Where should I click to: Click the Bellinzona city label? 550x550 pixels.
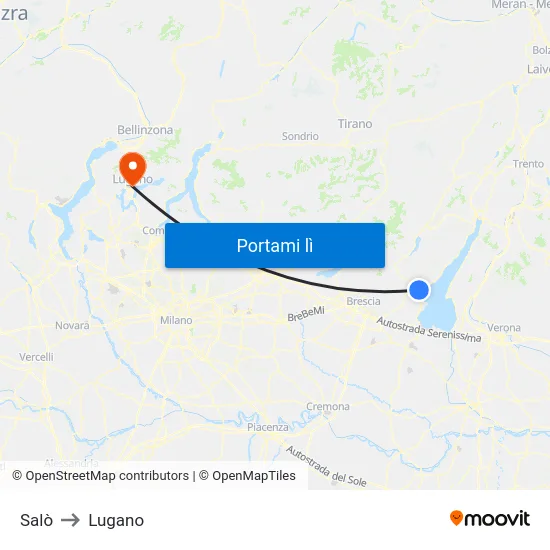[x=145, y=130]
